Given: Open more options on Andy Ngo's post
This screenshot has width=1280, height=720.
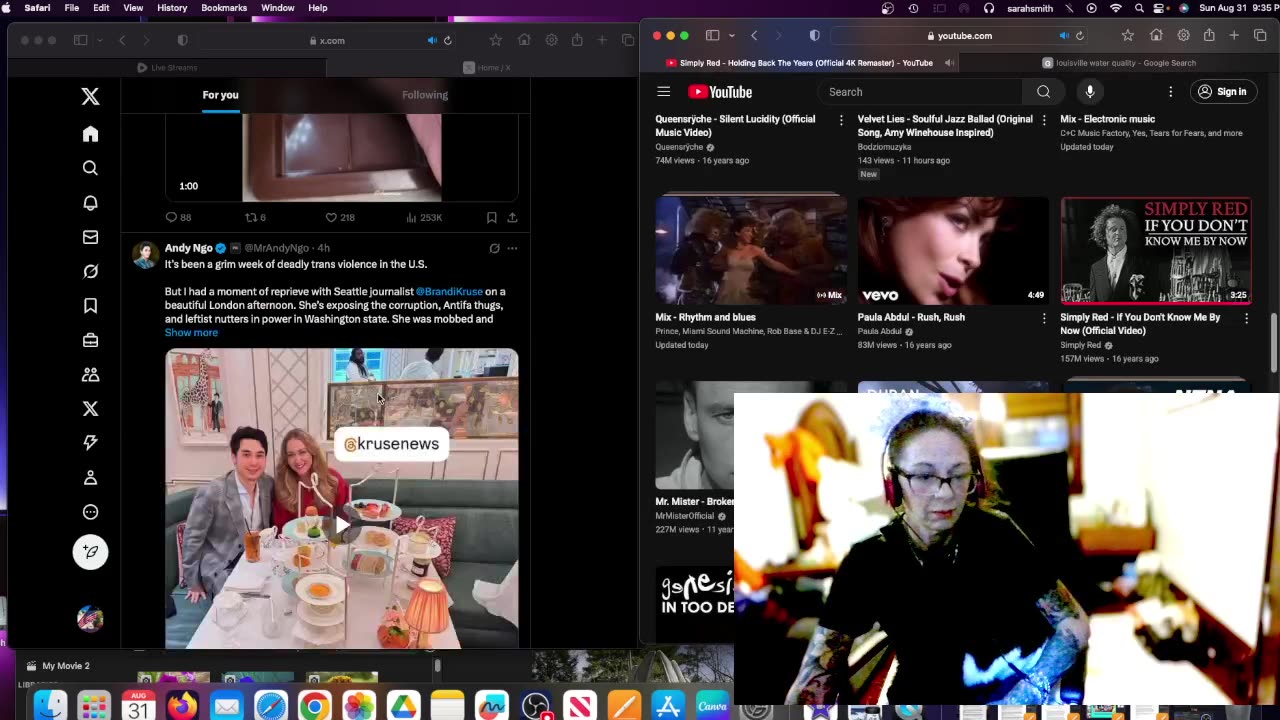Looking at the screenshot, I should (x=512, y=248).
